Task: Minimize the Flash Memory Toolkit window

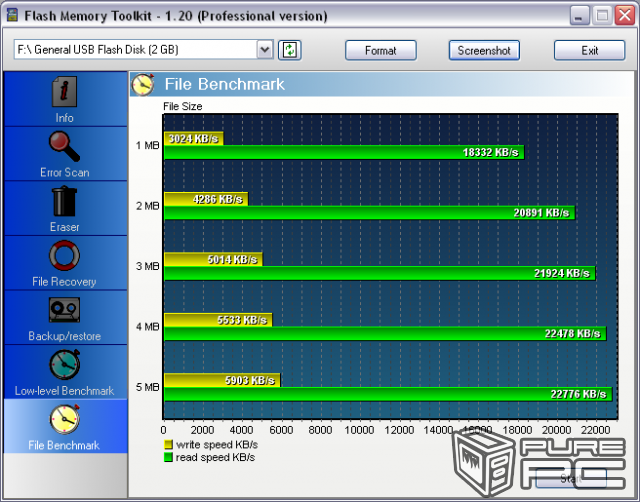Action: [579, 16]
